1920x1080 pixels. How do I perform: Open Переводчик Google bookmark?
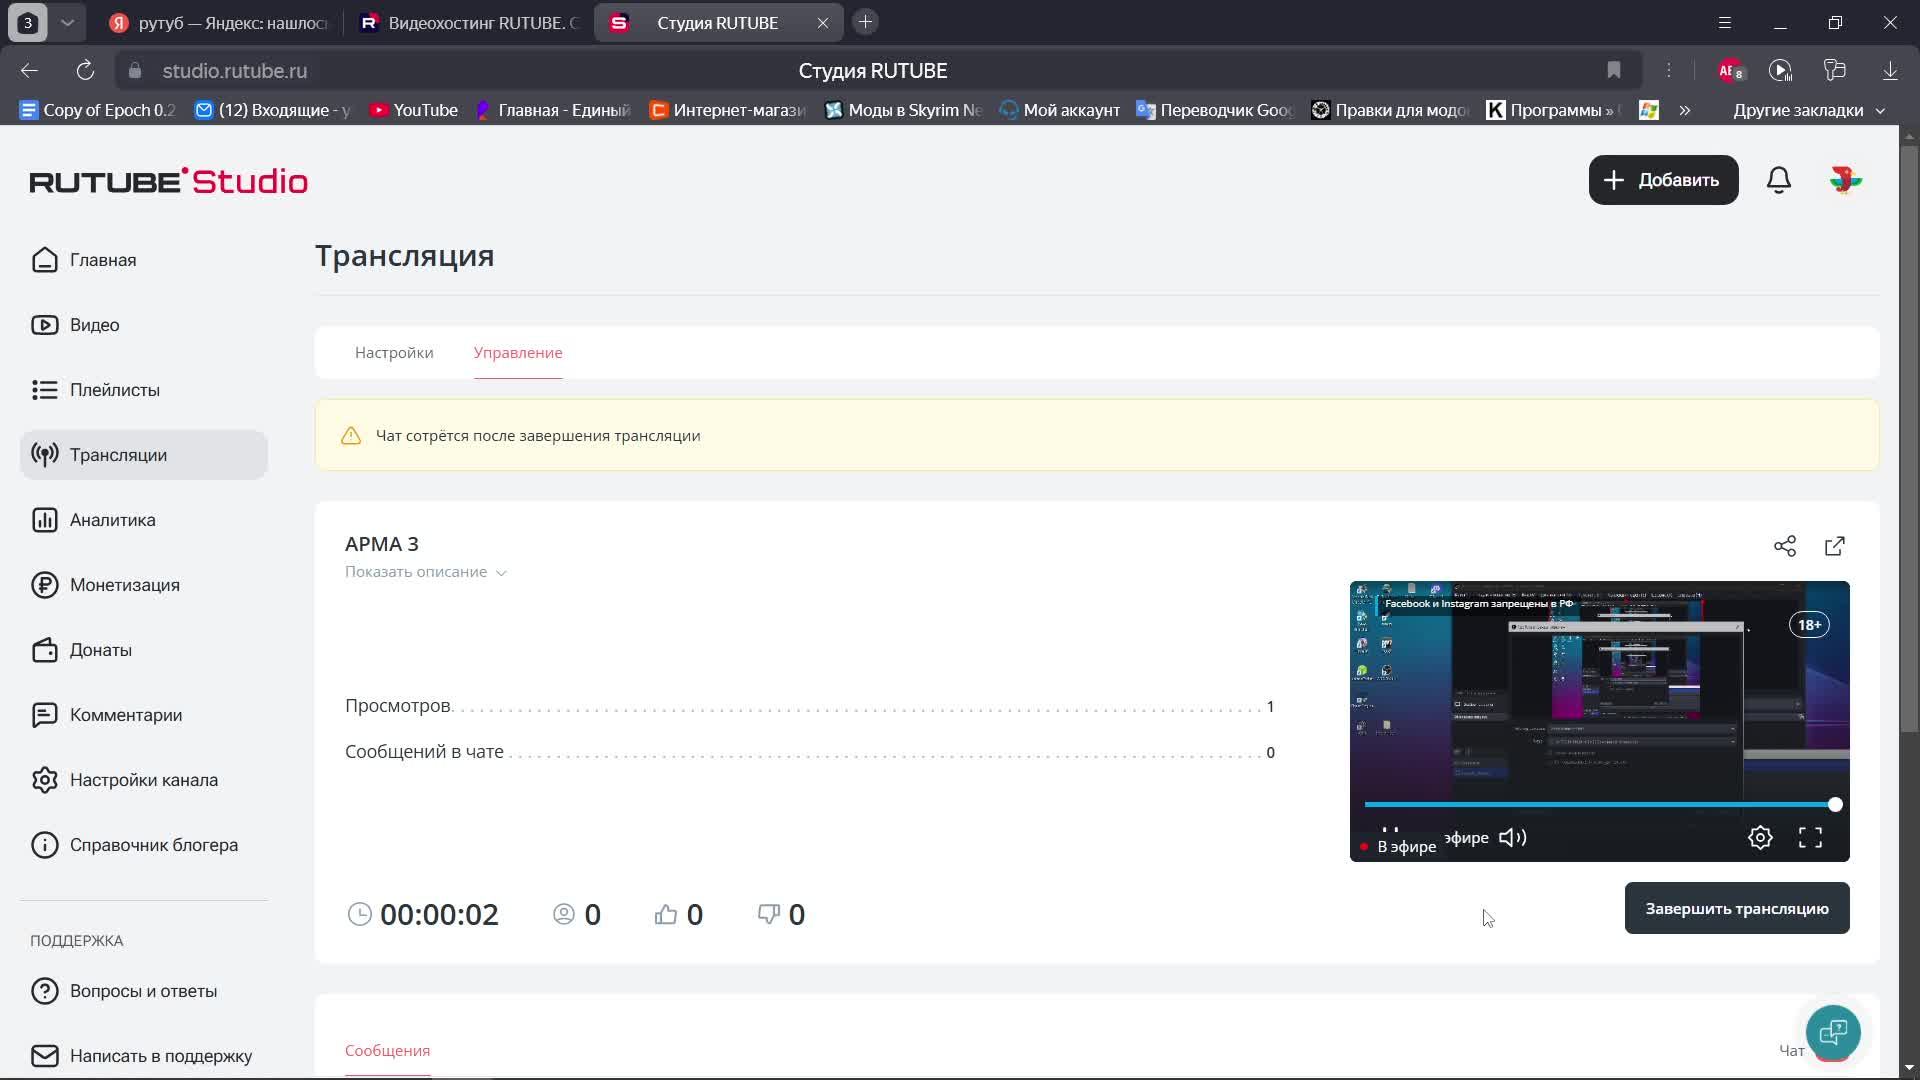click(1216, 110)
